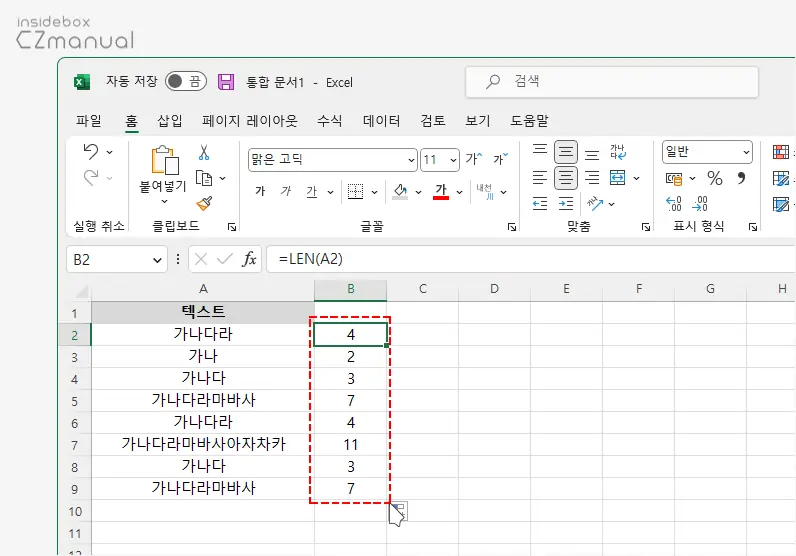Increase indent
Image resolution: width=796 pixels, height=556 pixels.
tap(566, 204)
